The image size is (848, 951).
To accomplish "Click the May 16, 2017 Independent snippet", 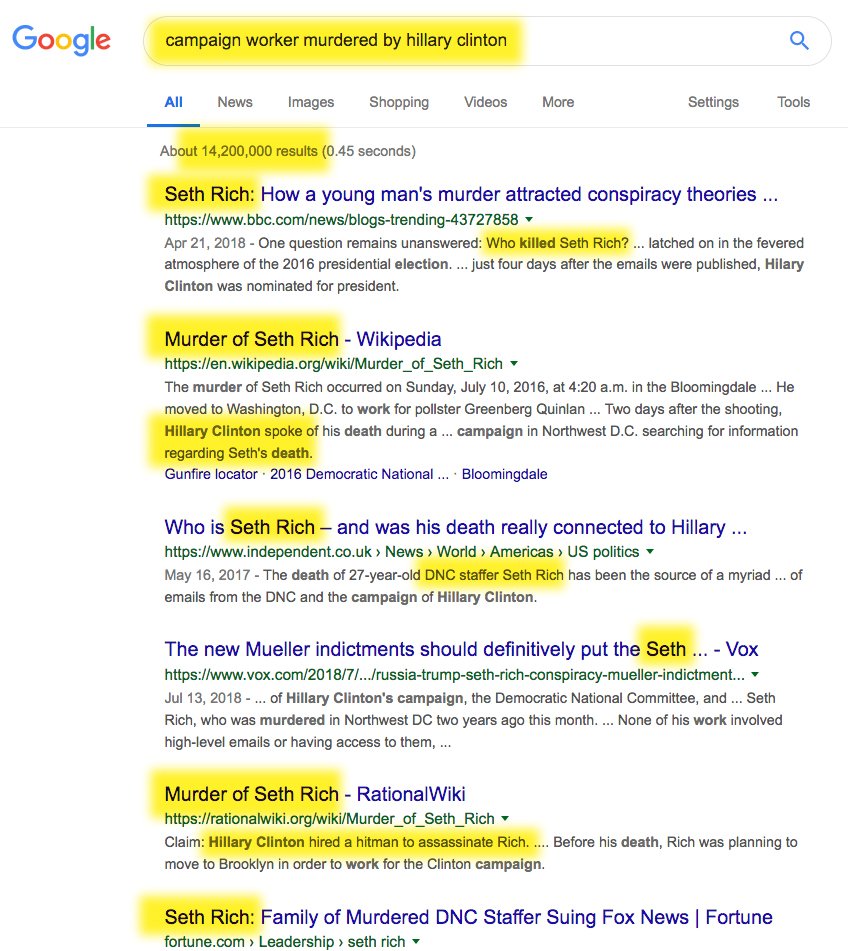I will 483,586.
